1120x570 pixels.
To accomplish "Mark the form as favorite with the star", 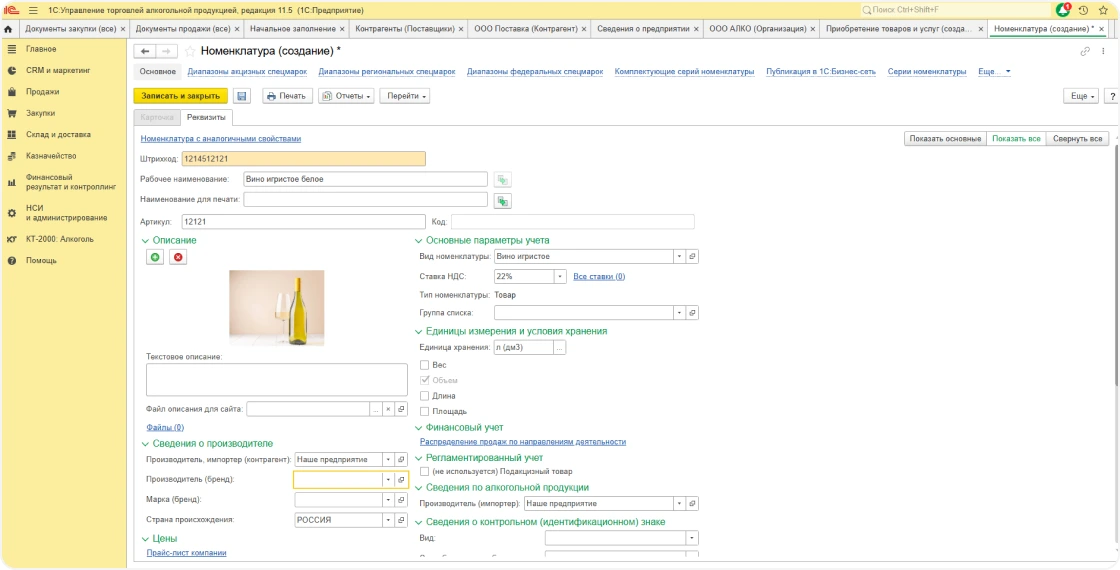I will click(x=190, y=51).
